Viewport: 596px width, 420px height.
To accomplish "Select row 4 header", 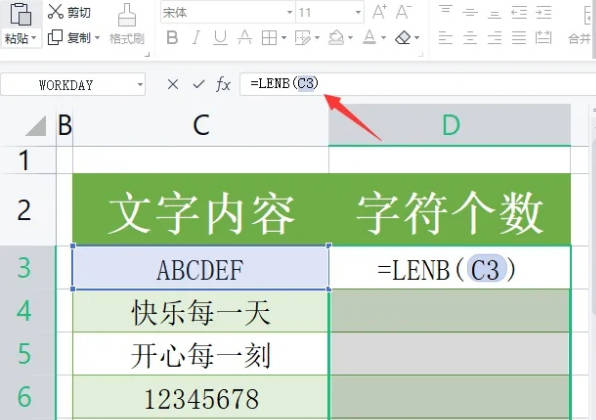I will click(x=27, y=311).
